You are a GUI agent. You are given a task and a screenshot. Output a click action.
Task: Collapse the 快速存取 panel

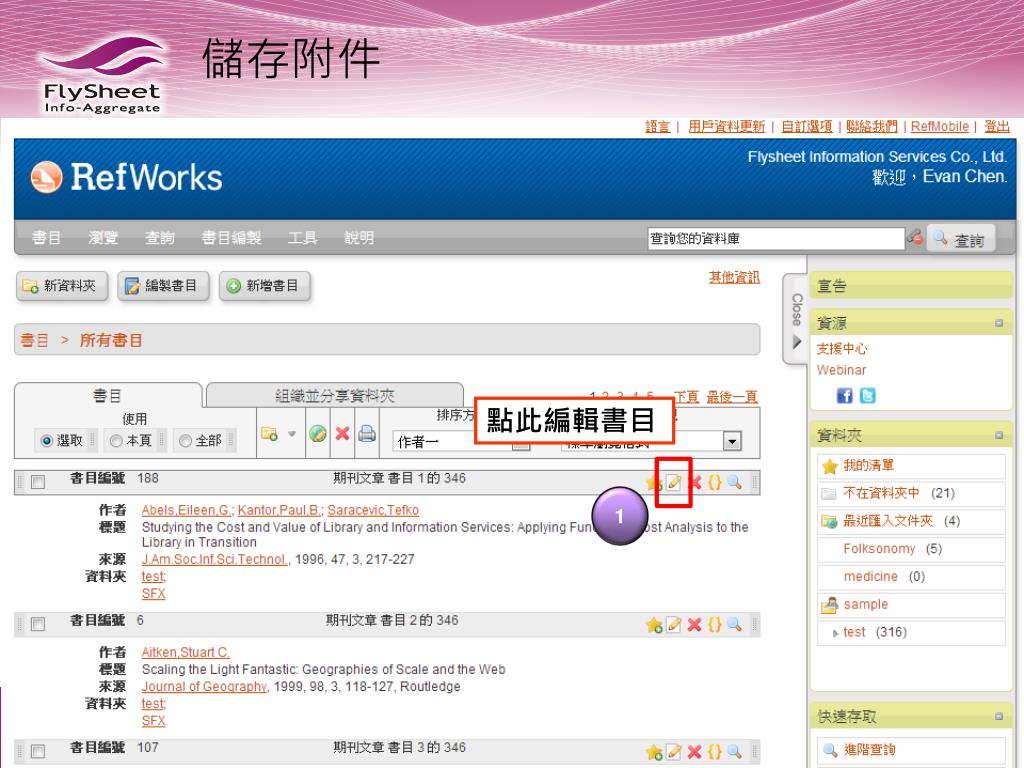coord(999,716)
